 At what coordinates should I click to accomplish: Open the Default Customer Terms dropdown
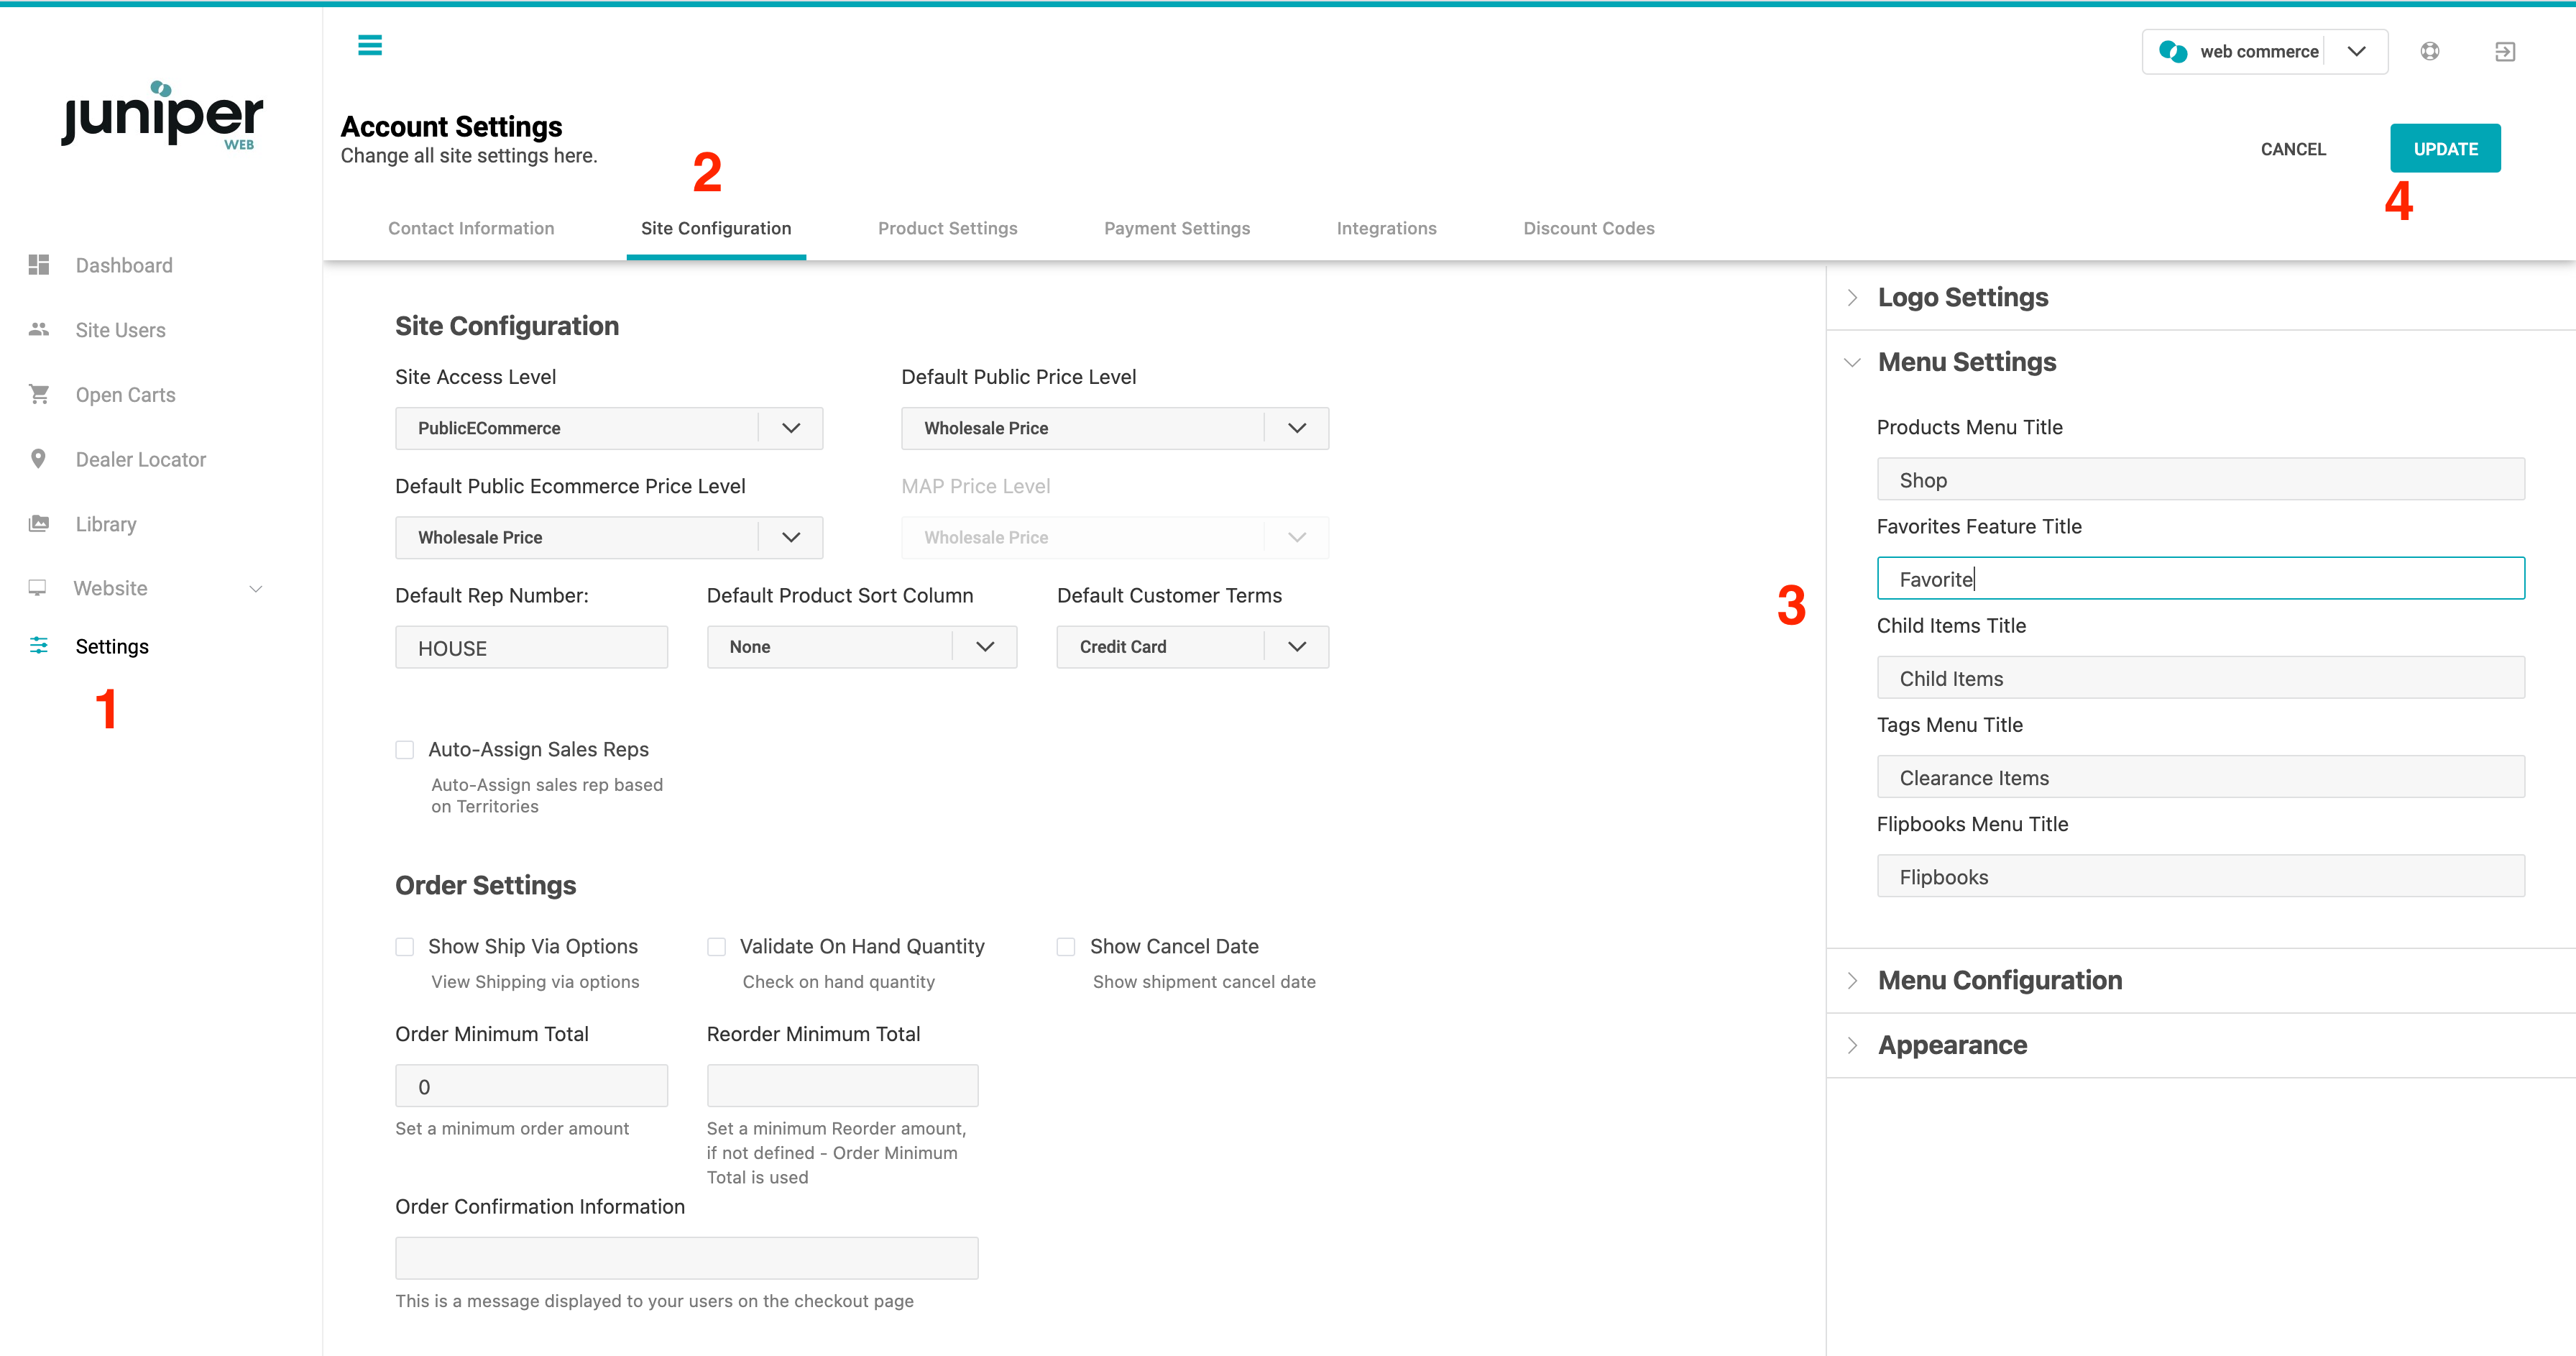(1192, 647)
